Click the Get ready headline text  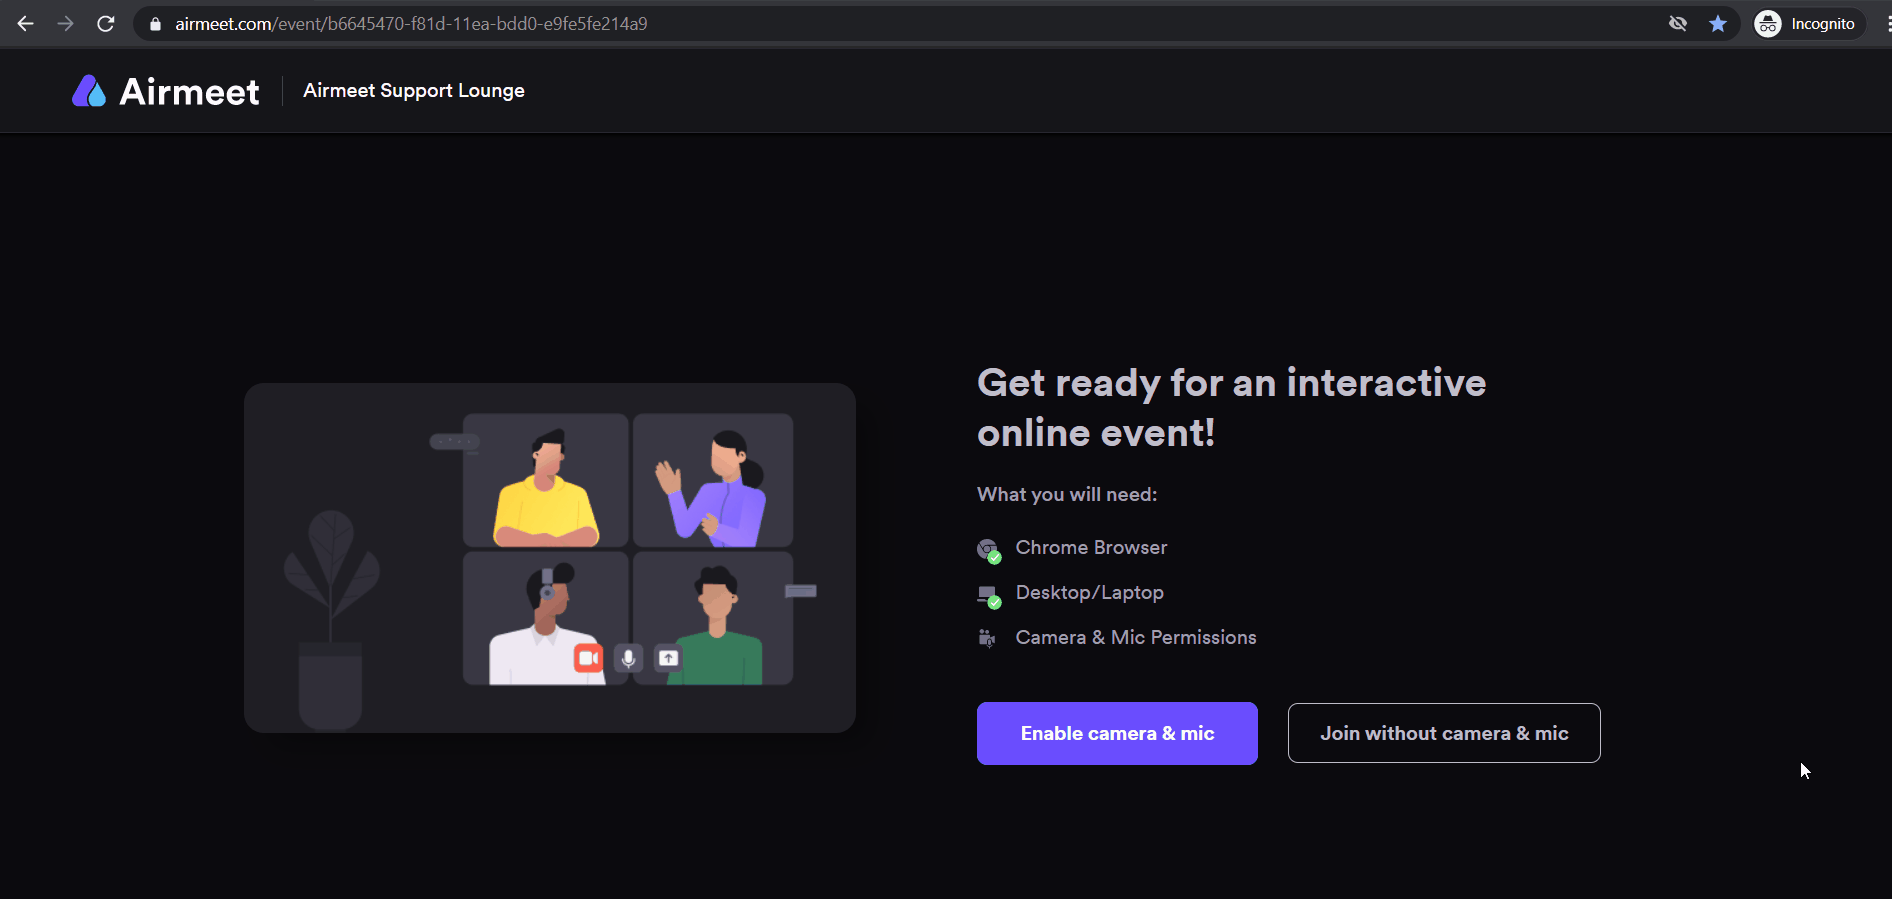click(x=1231, y=408)
